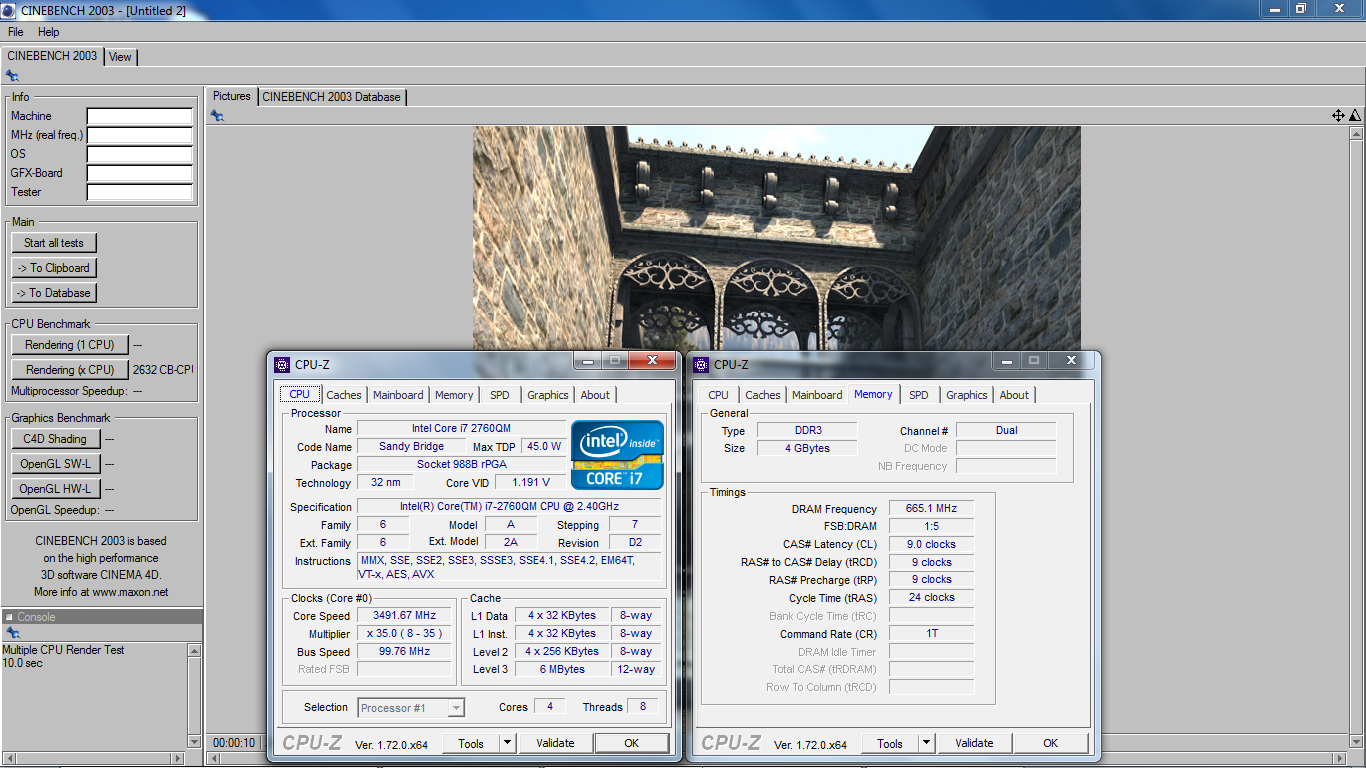The width and height of the screenshot is (1366, 768).
Task: Click the Tester info field
Action: (x=140, y=193)
